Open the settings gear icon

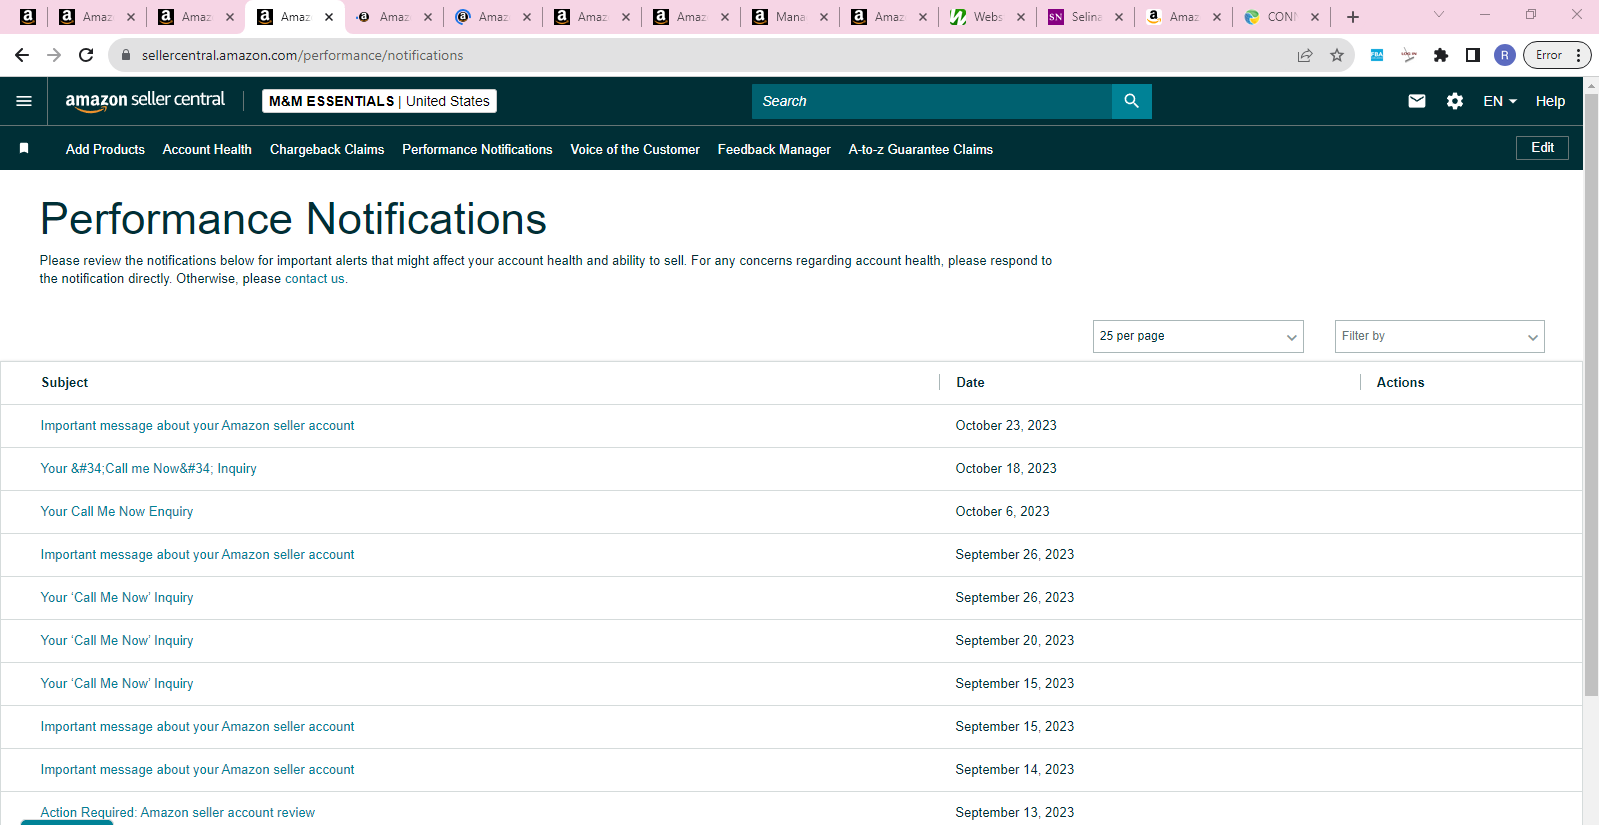click(x=1455, y=101)
